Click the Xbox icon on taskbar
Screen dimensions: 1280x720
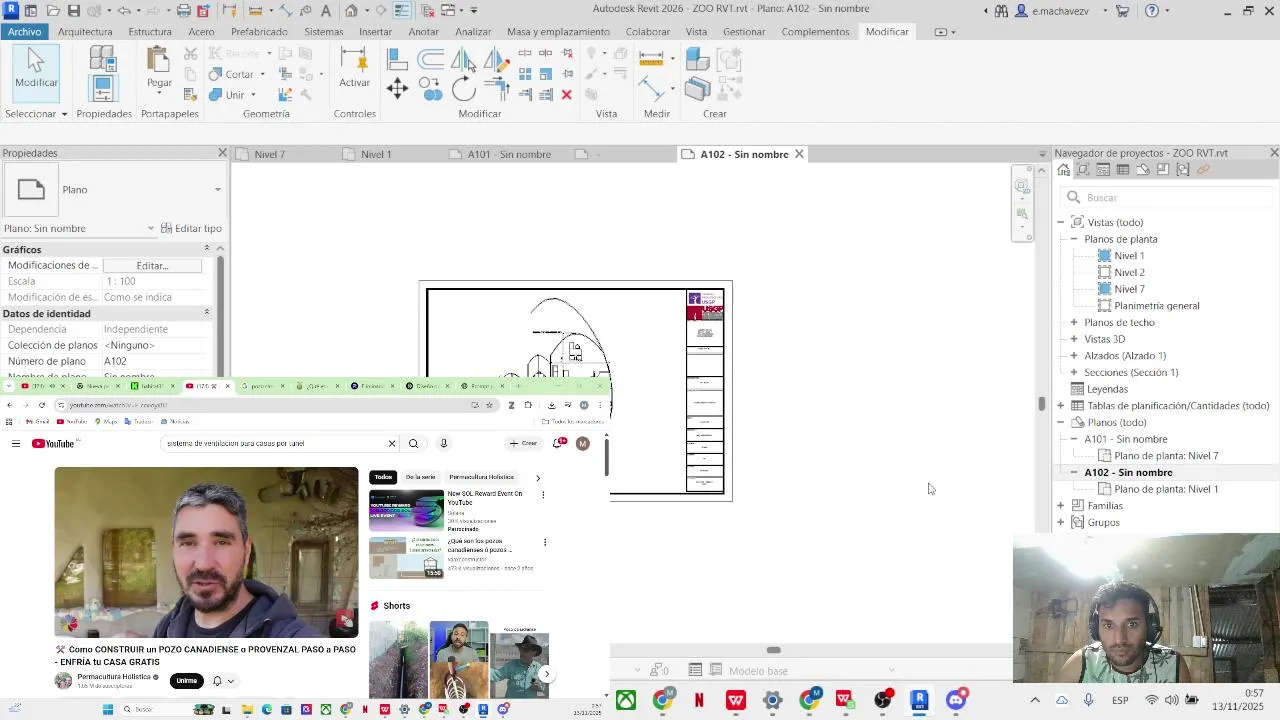[625, 700]
